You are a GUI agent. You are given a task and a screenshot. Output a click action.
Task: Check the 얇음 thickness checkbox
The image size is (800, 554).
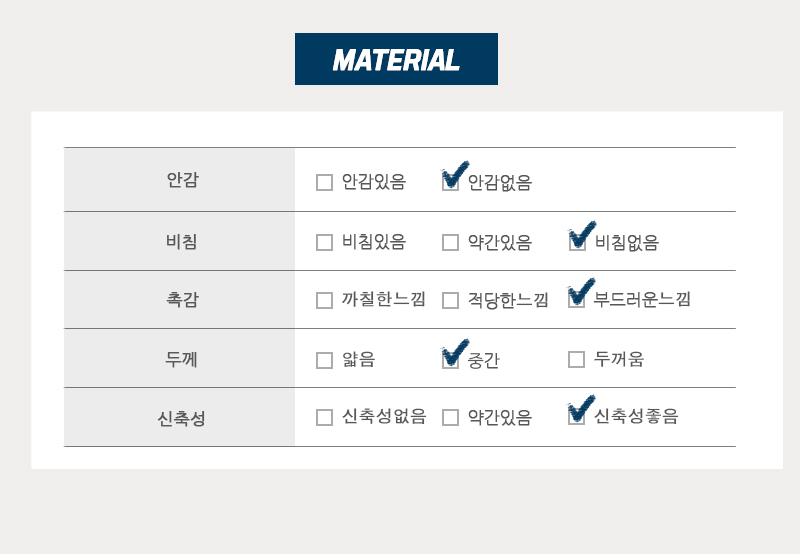(324, 360)
